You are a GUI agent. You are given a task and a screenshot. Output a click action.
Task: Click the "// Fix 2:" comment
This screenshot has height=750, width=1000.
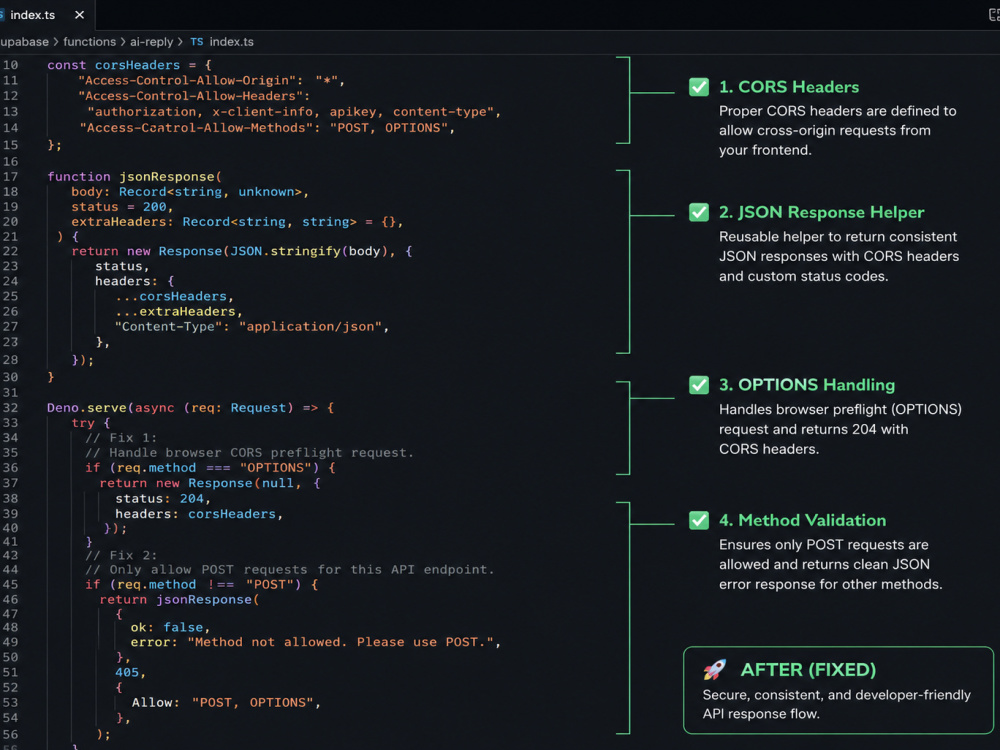(121, 555)
